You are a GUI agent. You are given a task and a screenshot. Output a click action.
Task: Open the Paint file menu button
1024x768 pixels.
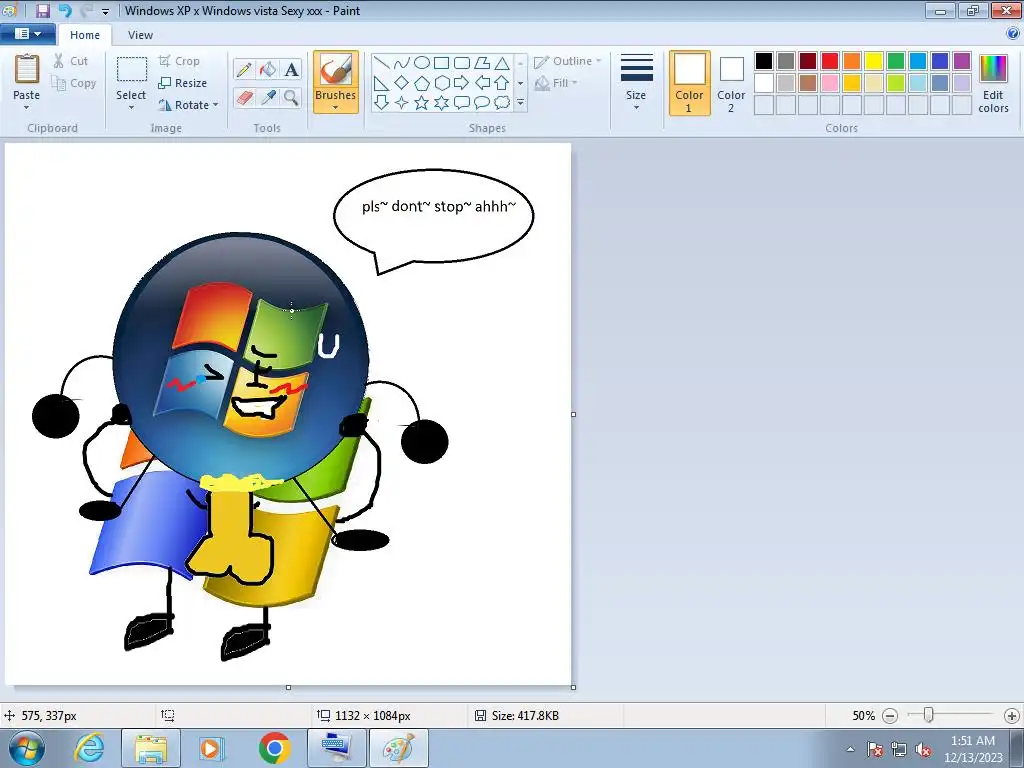27,34
